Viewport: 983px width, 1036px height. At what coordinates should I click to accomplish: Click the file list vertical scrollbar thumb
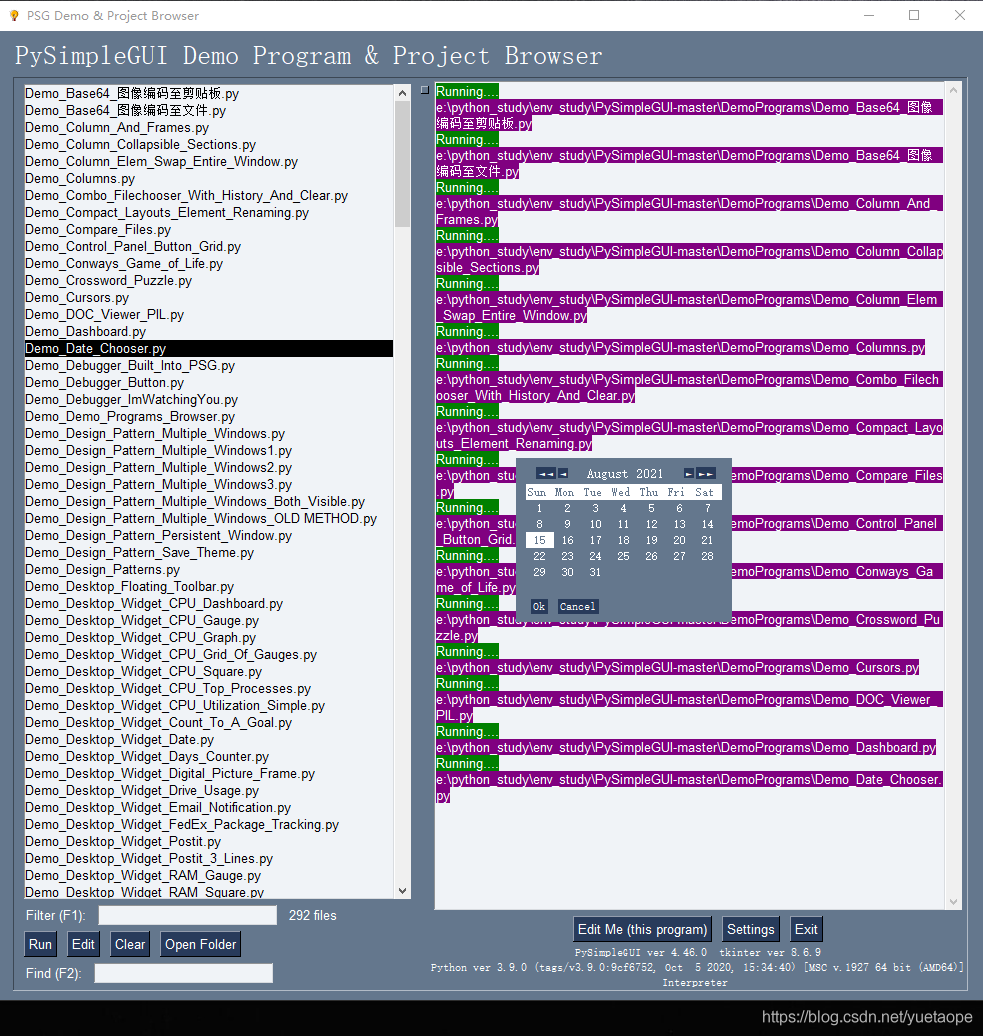402,165
